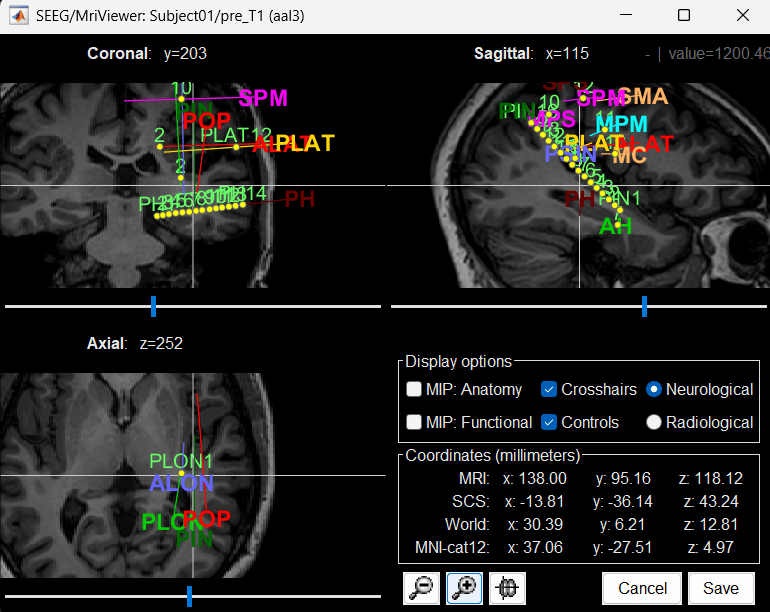Click the Sagittal slice slider handle
The image size is (770, 612).
coord(644,306)
